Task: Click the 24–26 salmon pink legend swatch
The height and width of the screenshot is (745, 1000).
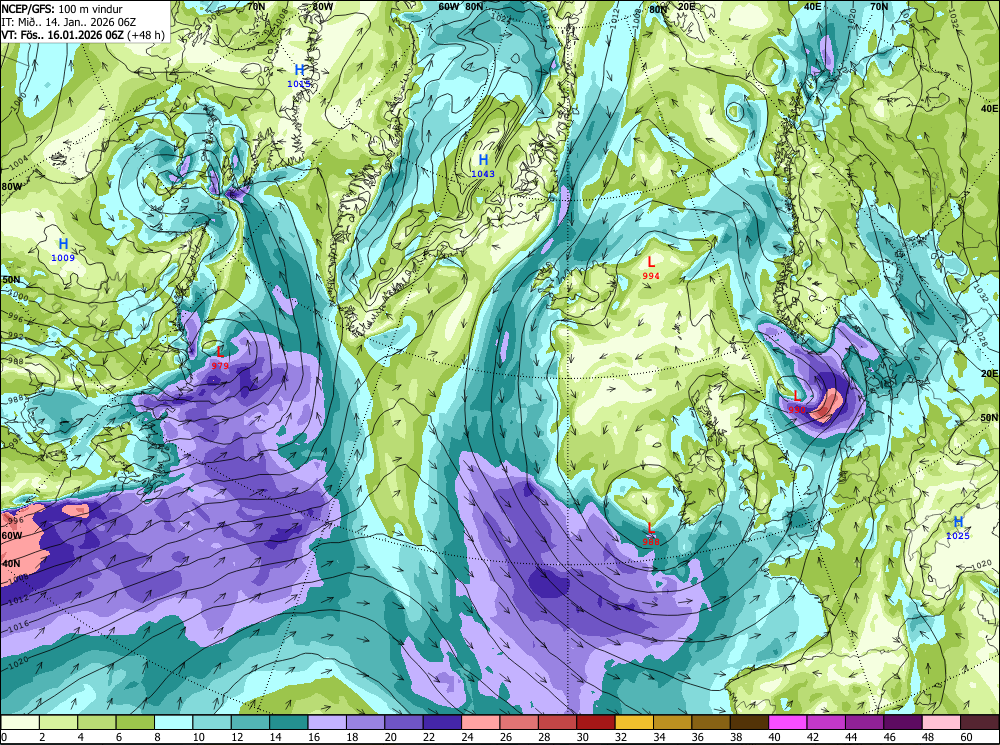Action: pos(480,722)
